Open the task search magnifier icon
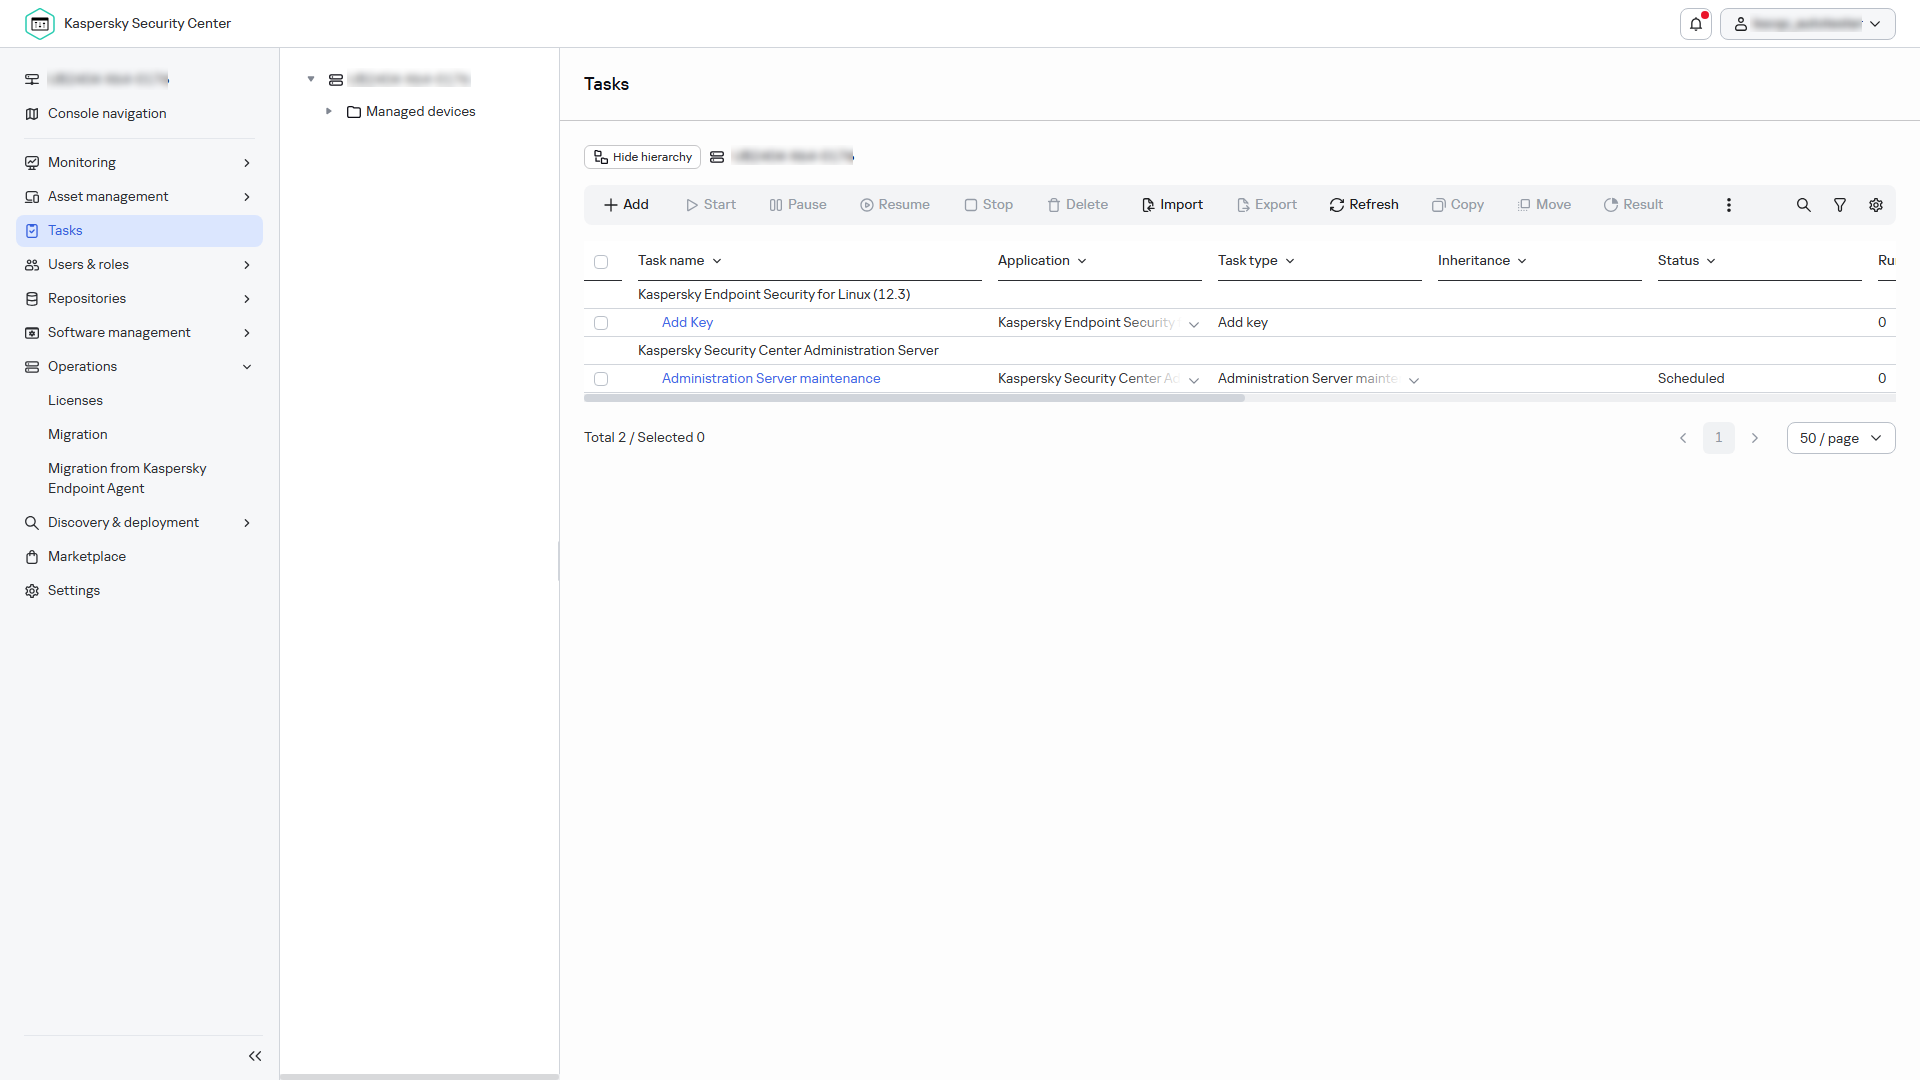The image size is (1920, 1080). coord(1804,205)
